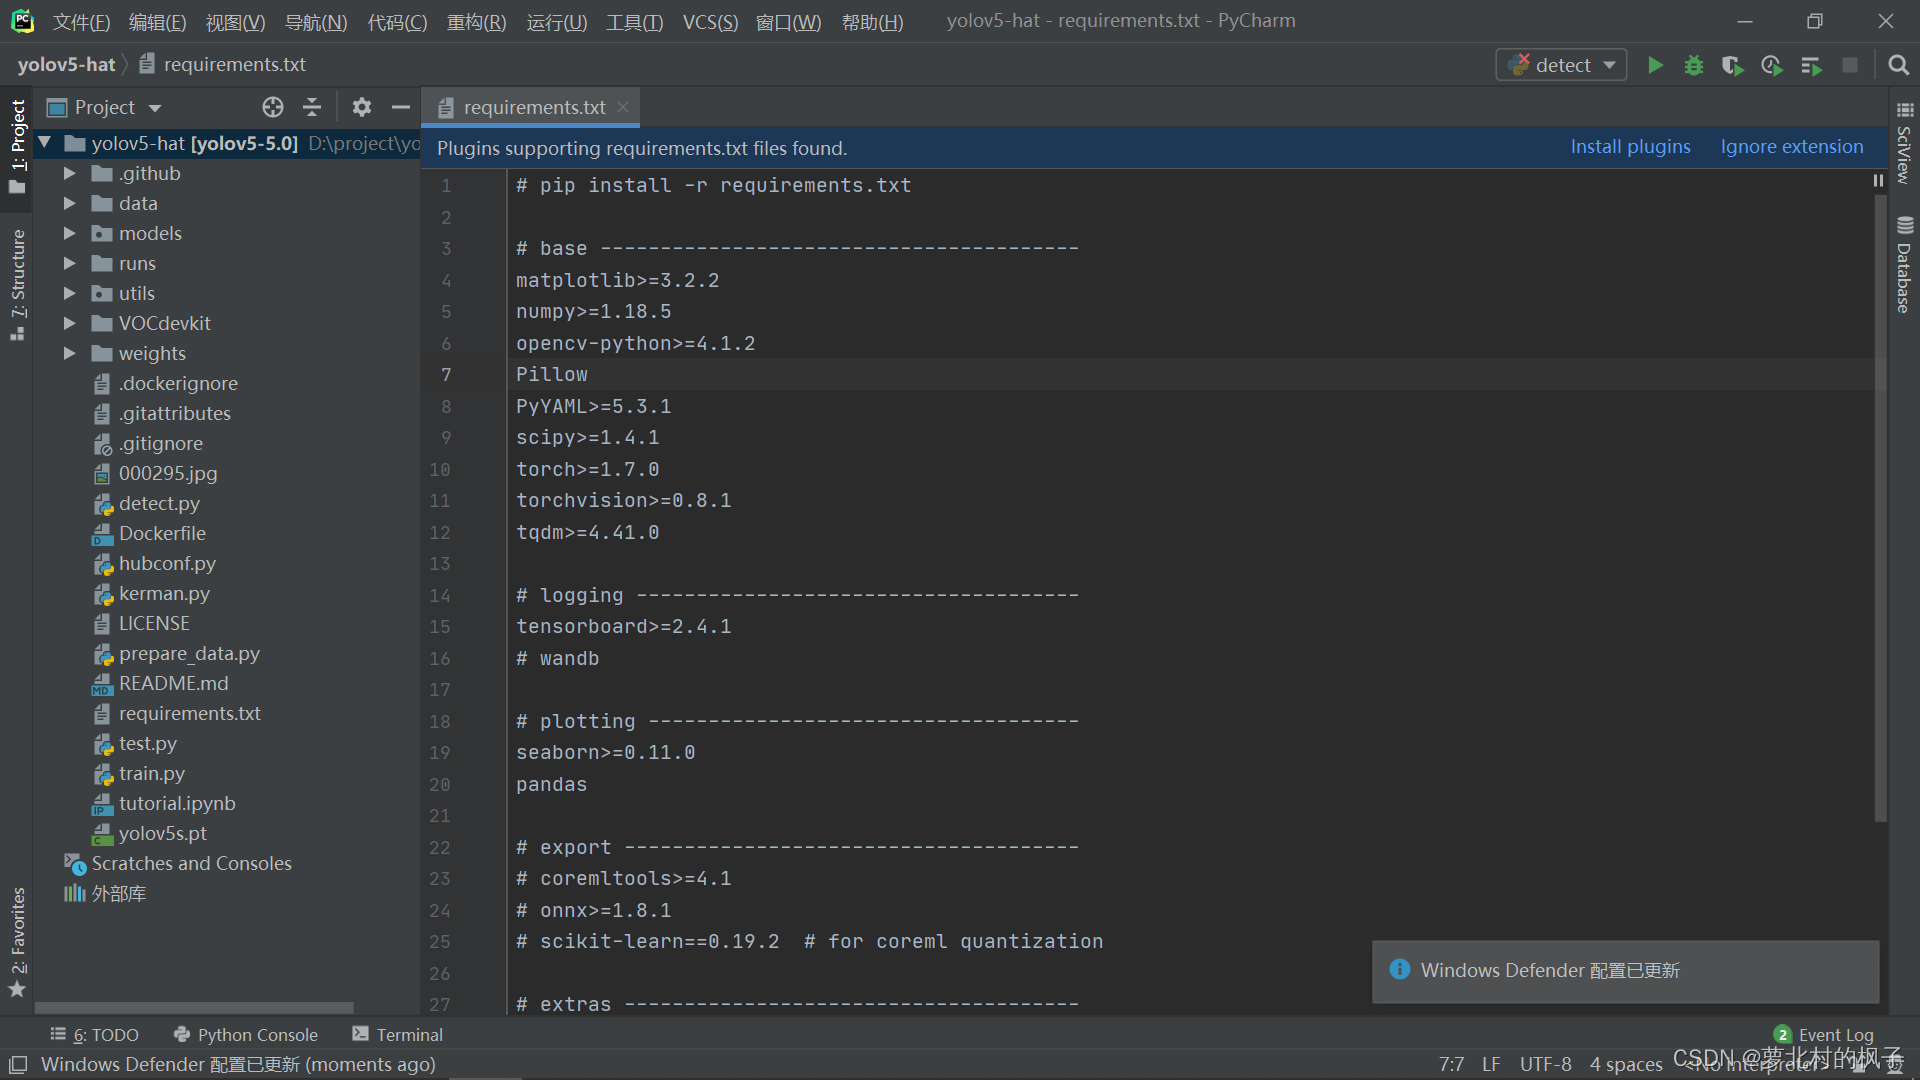
Task: Click line number 14 in the gutter
Action: click(x=440, y=595)
